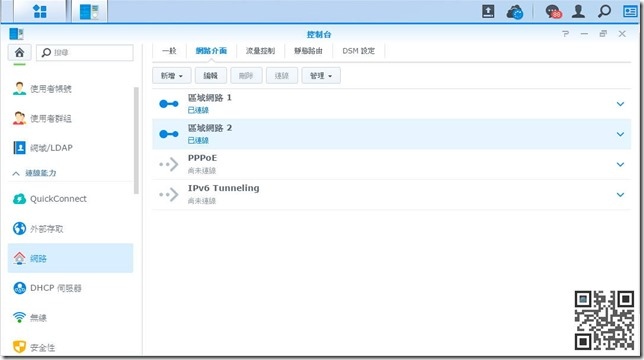The height and width of the screenshot is (360, 644).
Task: Click the 區域網路 2 connection icon
Action: pyautogui.click(x=169, y=134)
